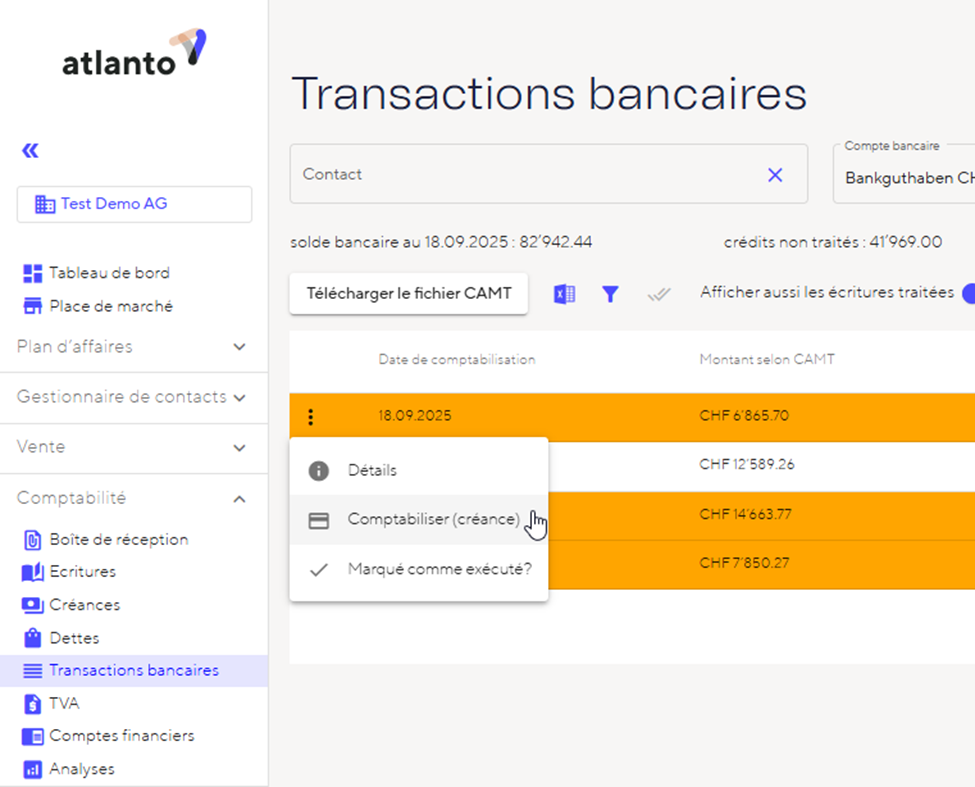The image size is (975, 787).
Task: Open Boîte de réception in sidebar
Action: click(118, 540)
